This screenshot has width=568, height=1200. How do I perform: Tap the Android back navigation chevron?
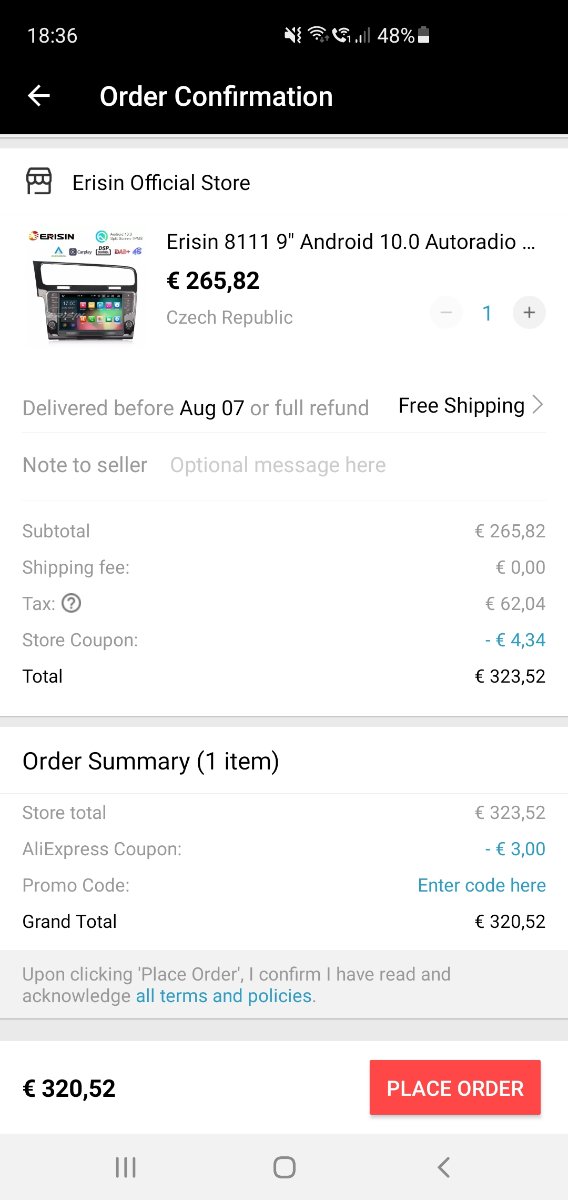[444, 1167]
